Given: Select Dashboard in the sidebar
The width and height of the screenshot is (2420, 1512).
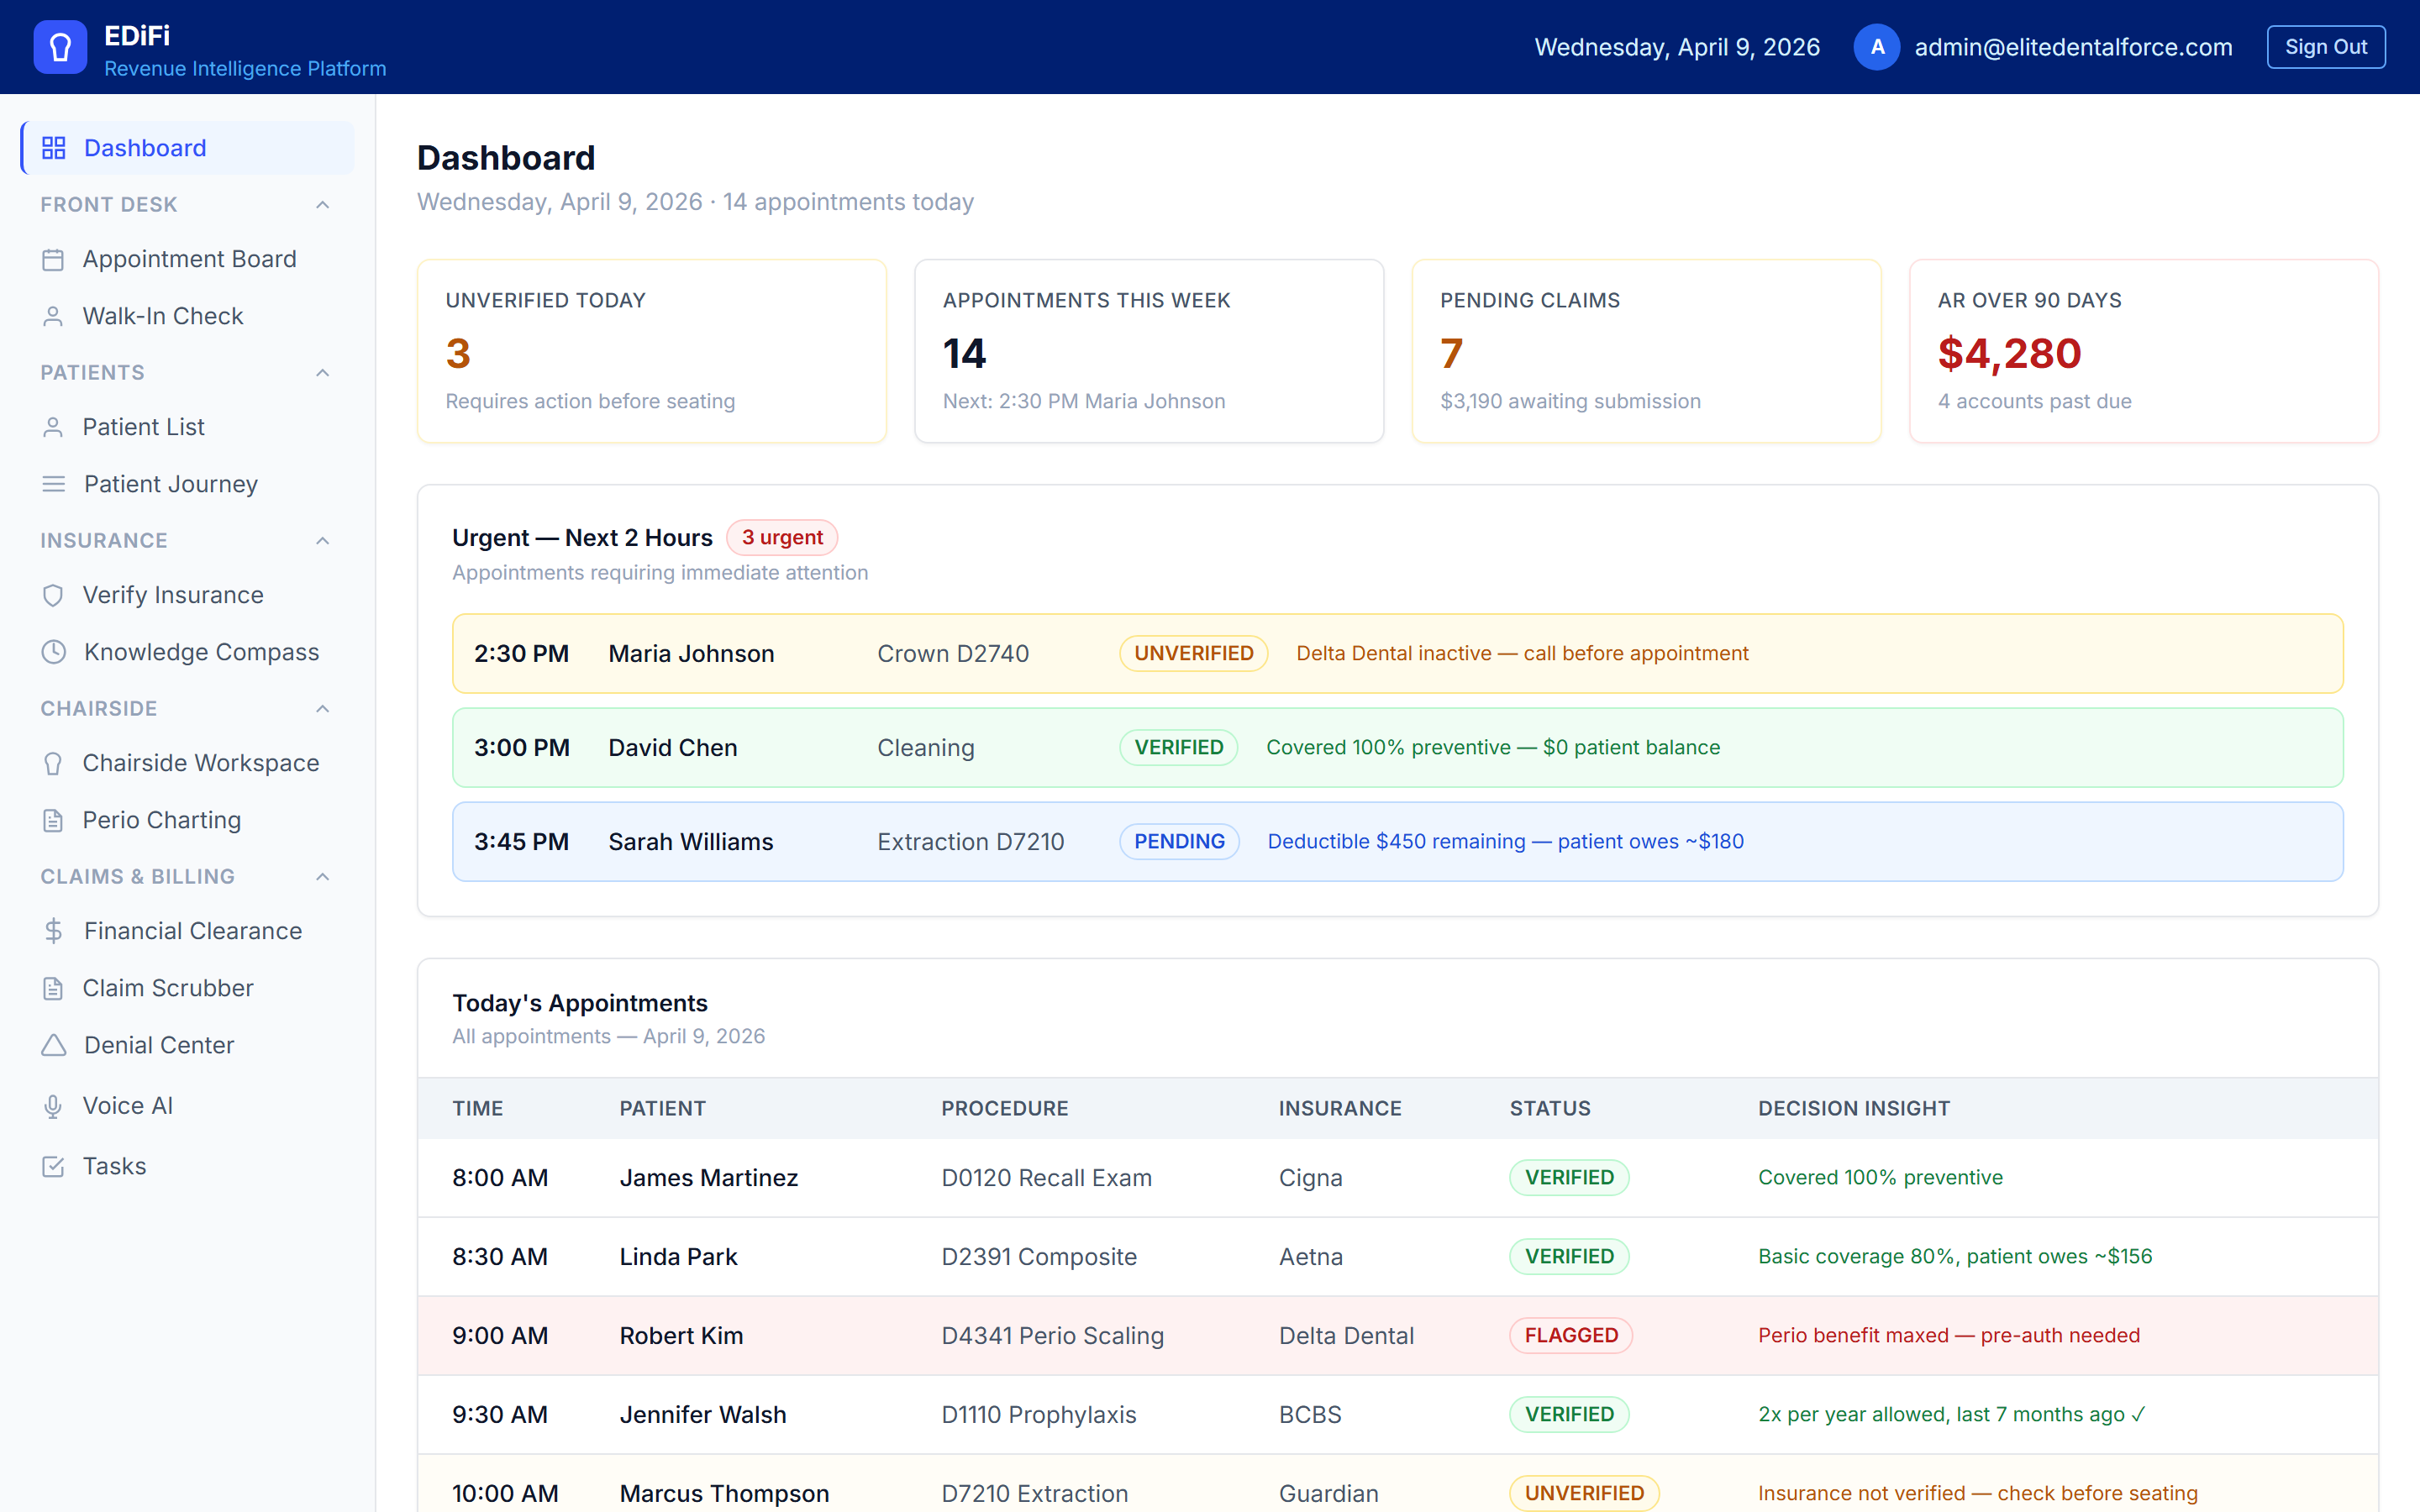Looking at the screenshot, I should (x=145, y=147).
